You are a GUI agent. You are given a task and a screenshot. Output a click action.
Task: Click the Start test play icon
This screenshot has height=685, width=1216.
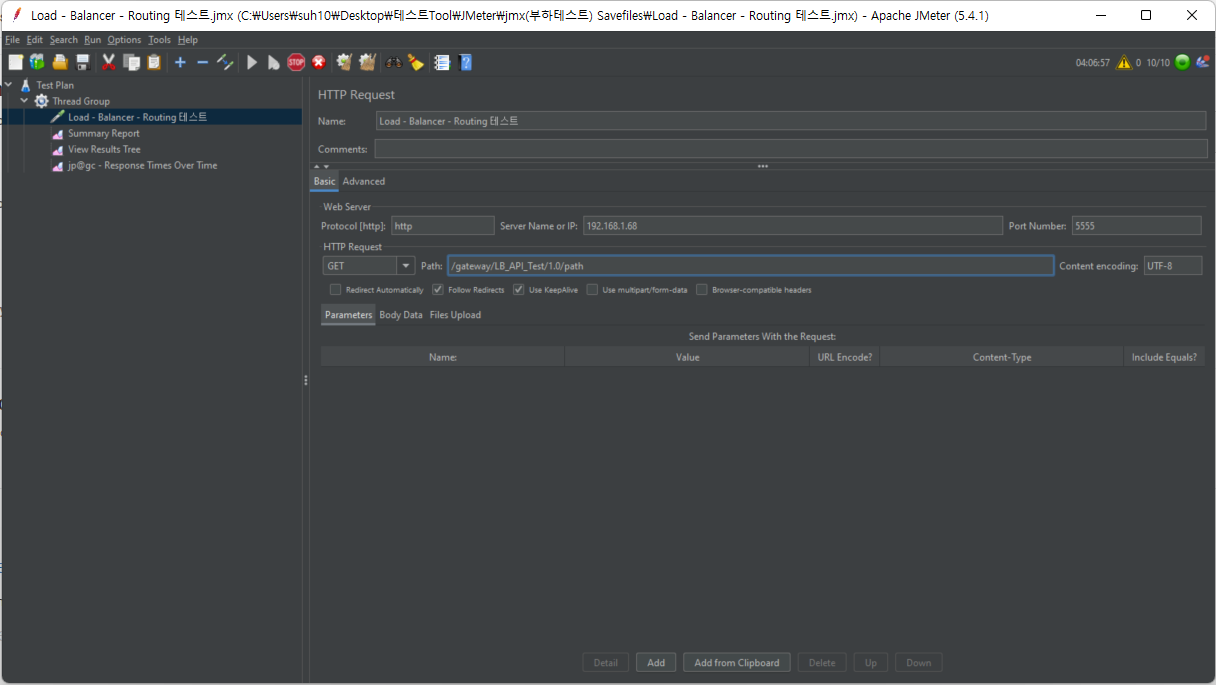point(252,62)
